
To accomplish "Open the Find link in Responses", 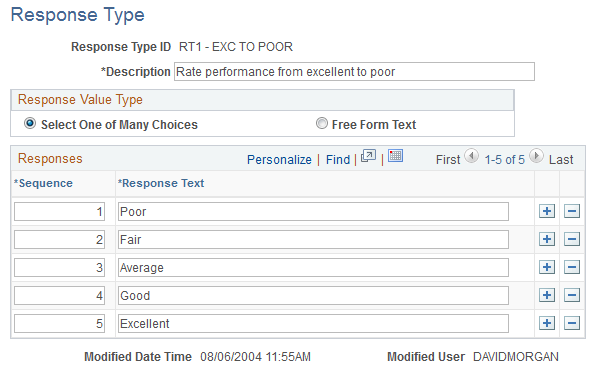I will [x=338, y=160].
